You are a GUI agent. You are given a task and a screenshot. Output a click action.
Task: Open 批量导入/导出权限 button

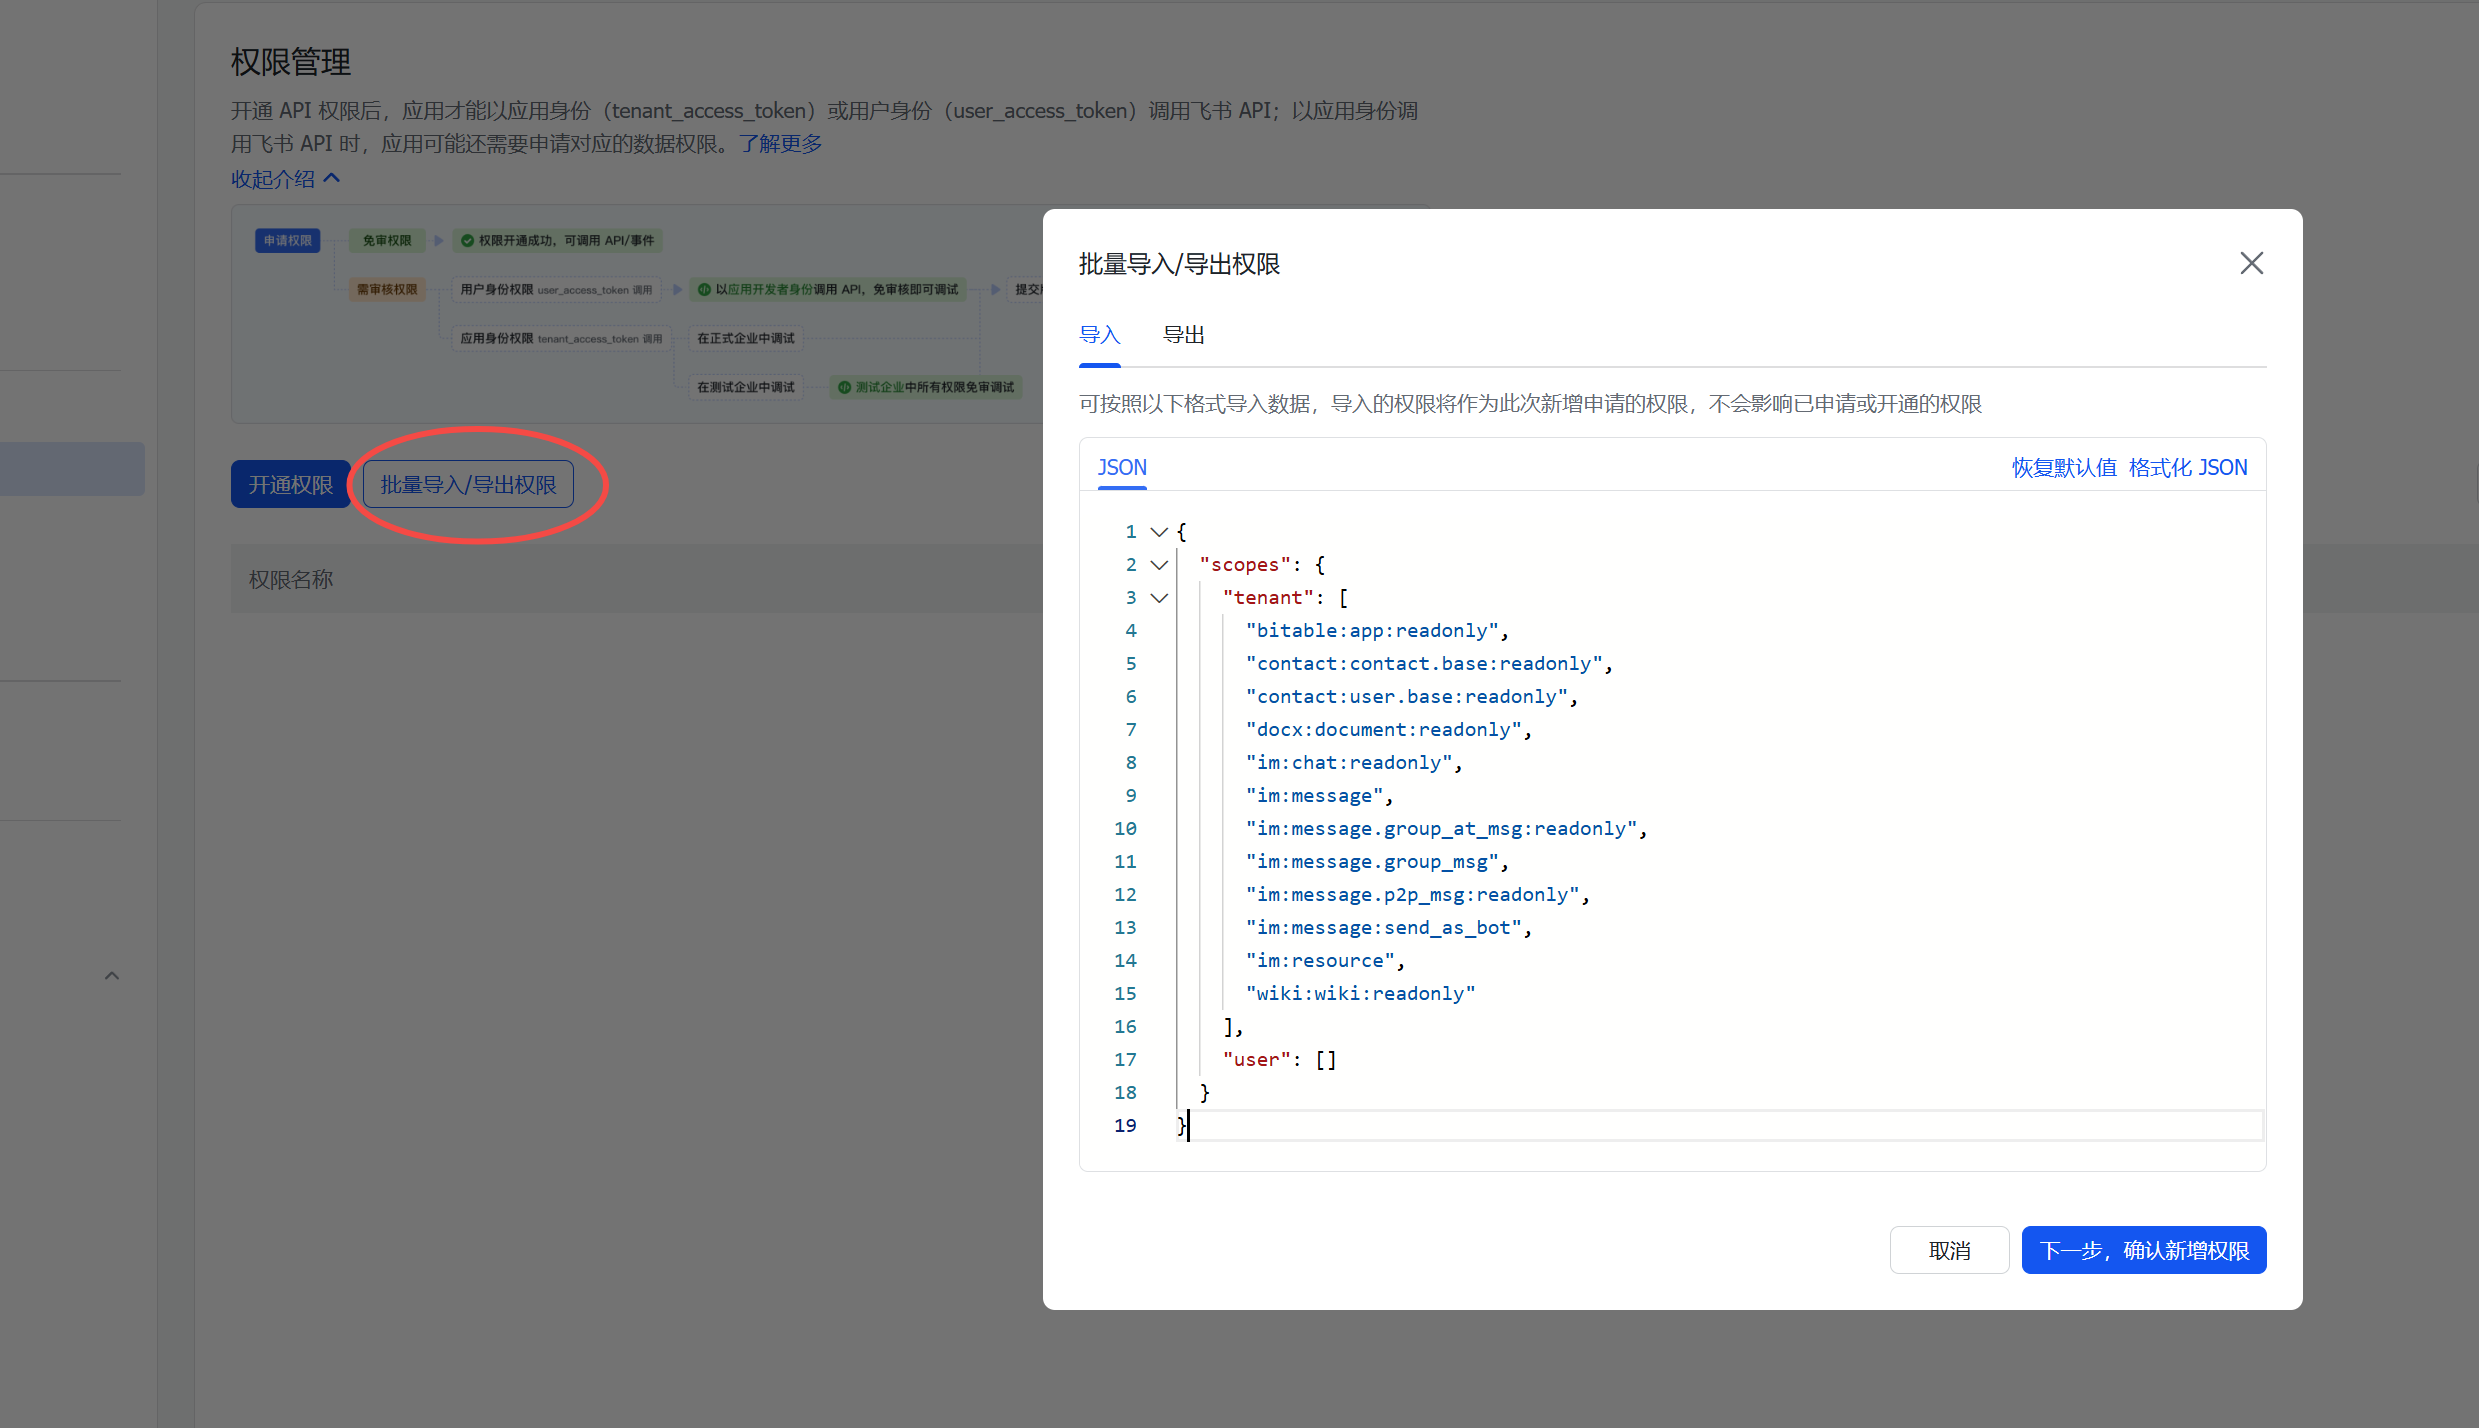(x=468, y=484)
